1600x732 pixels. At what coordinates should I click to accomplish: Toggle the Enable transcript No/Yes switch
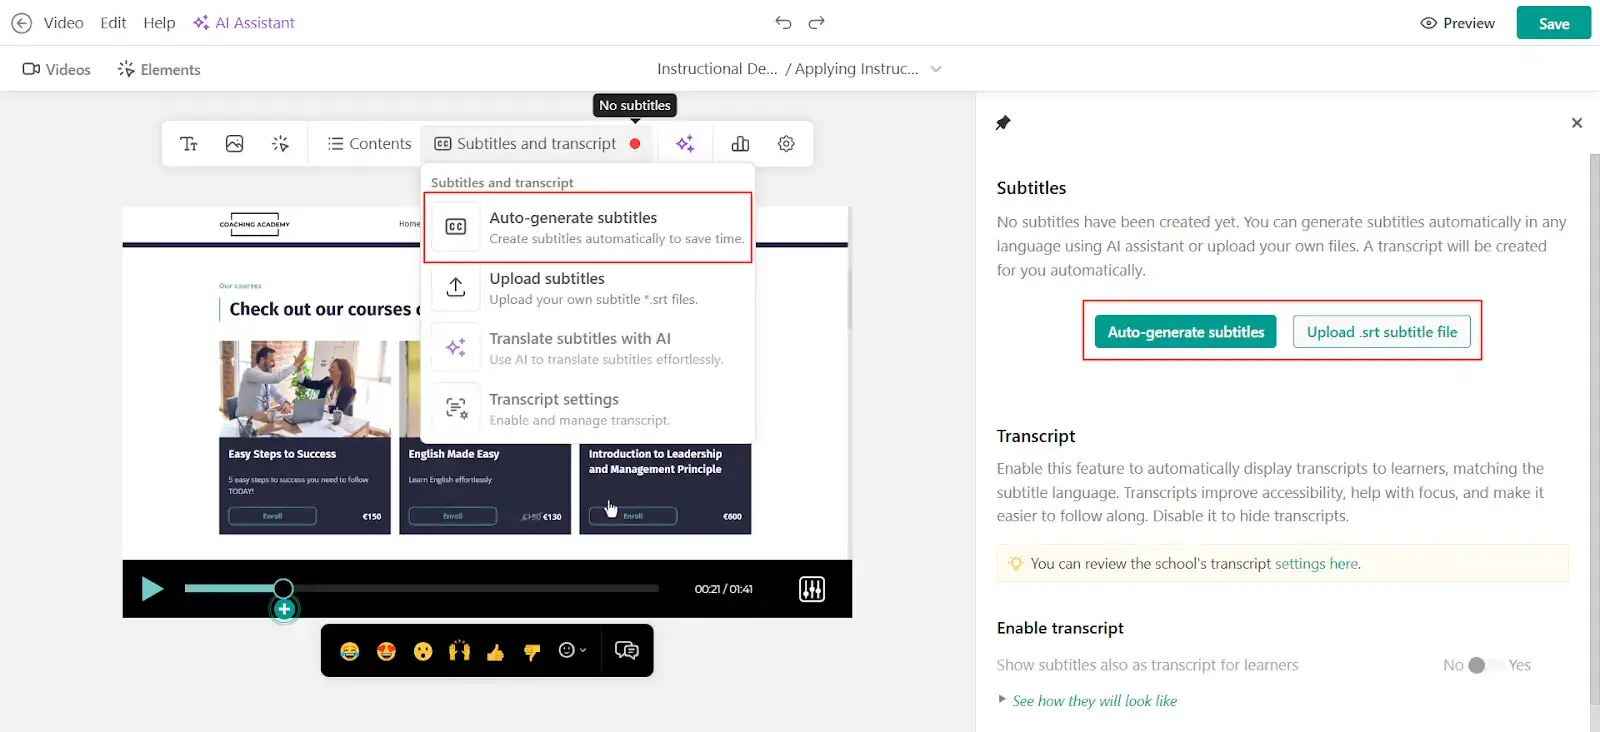1484,665
